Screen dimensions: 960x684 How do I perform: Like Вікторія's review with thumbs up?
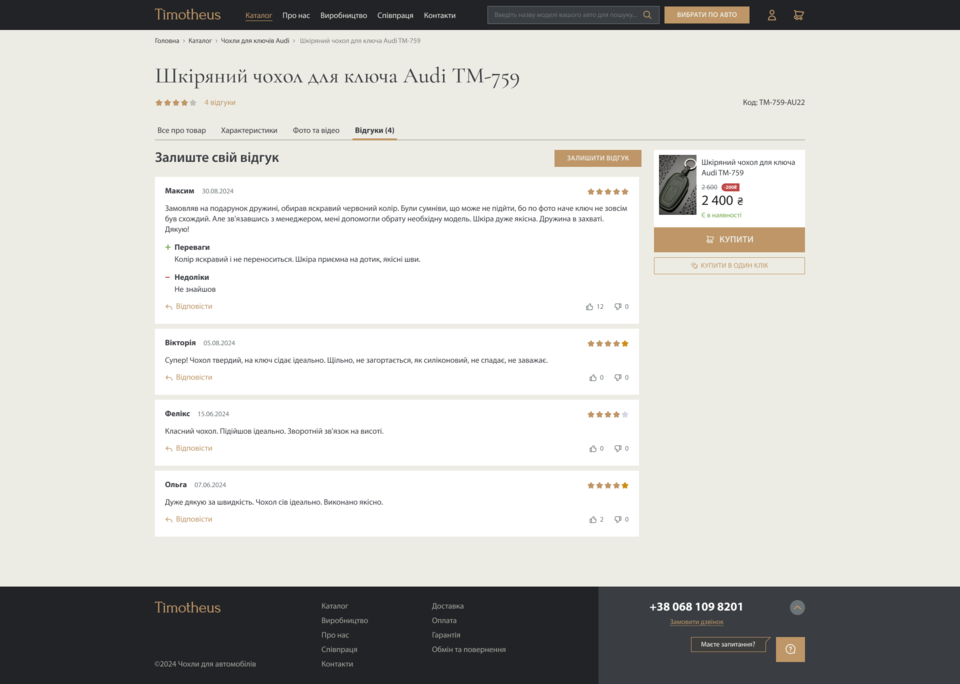593,377
